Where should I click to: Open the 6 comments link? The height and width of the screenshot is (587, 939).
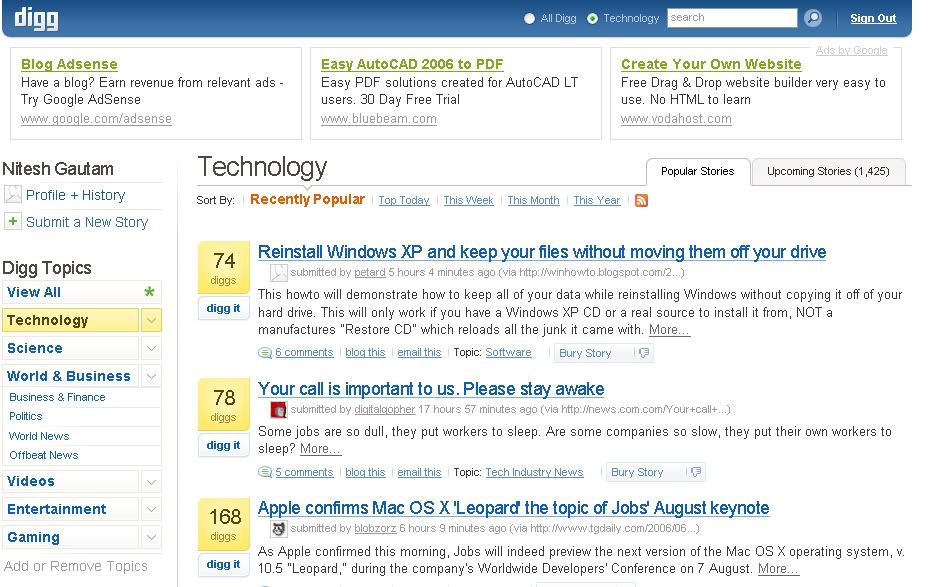pos(304,353)
